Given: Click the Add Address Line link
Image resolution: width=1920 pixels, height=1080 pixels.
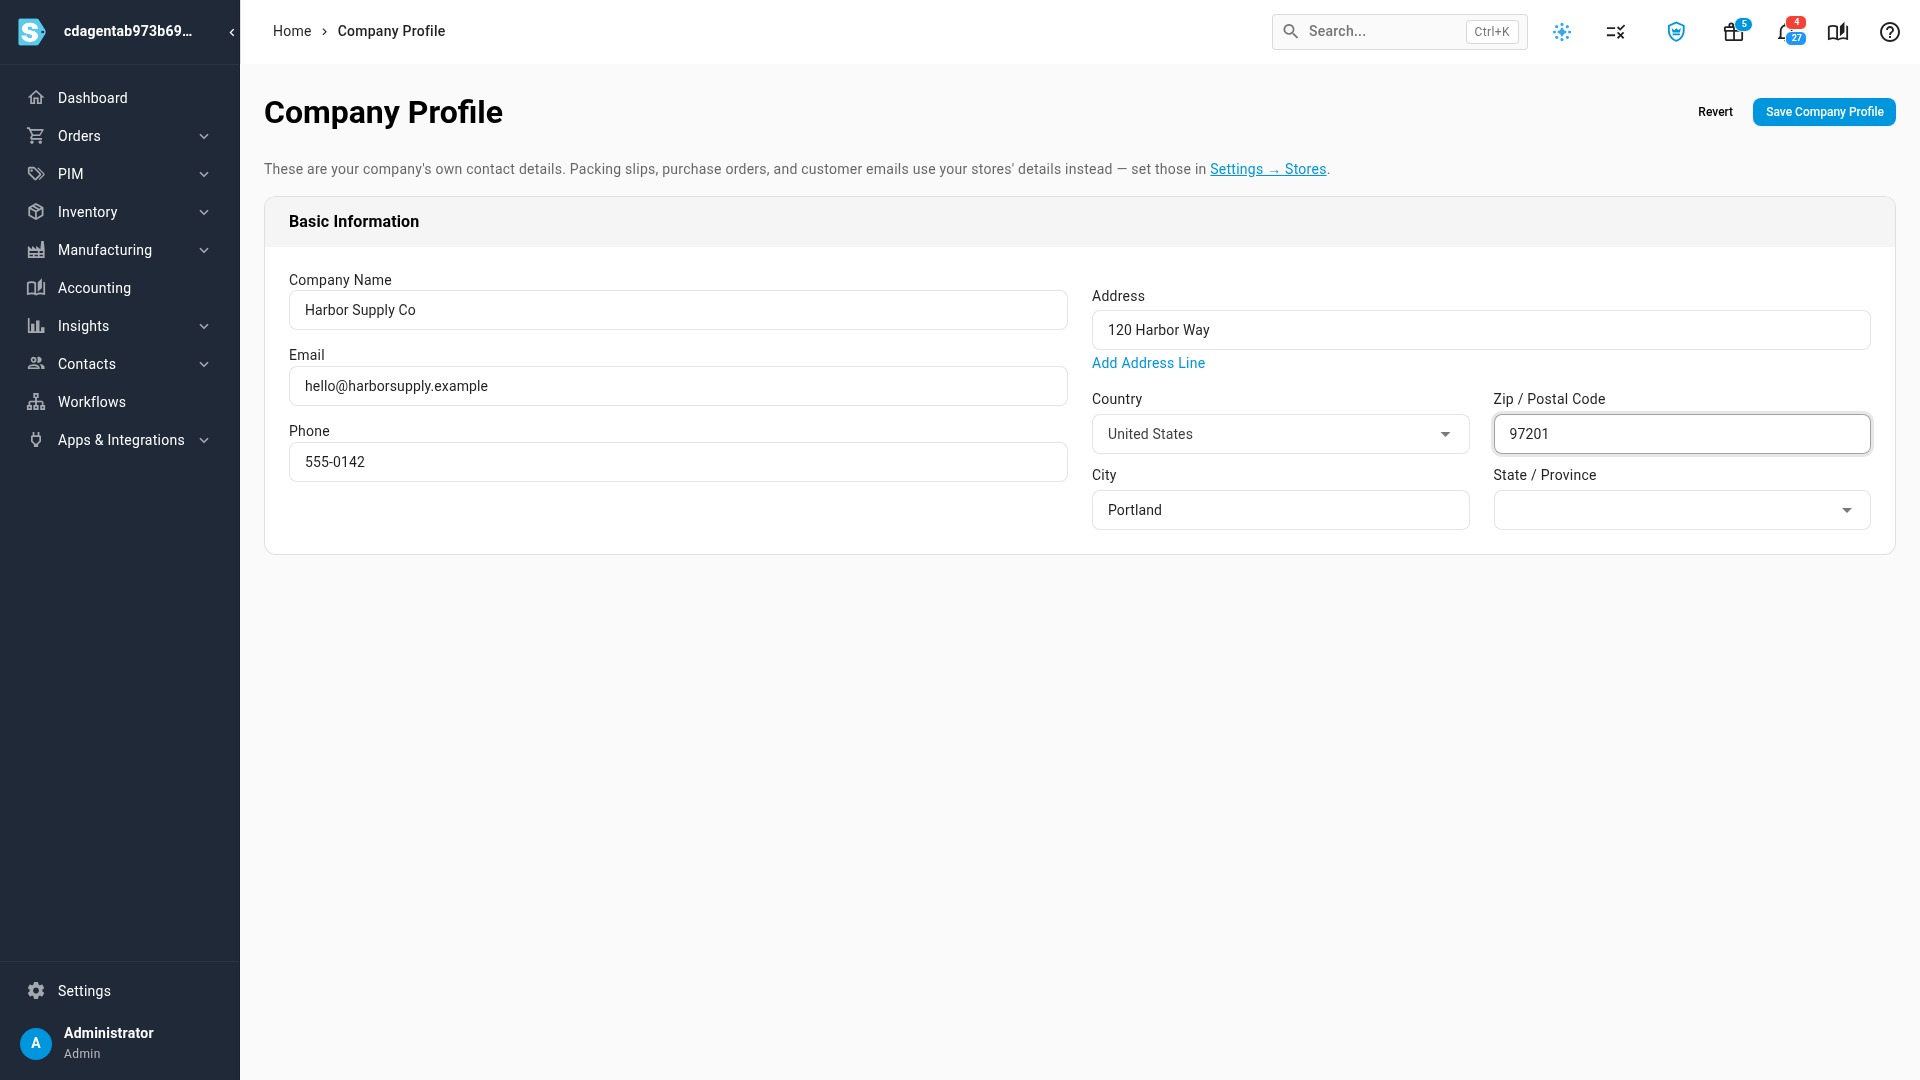Looking at the screenshot, I should pos(1148,363).
